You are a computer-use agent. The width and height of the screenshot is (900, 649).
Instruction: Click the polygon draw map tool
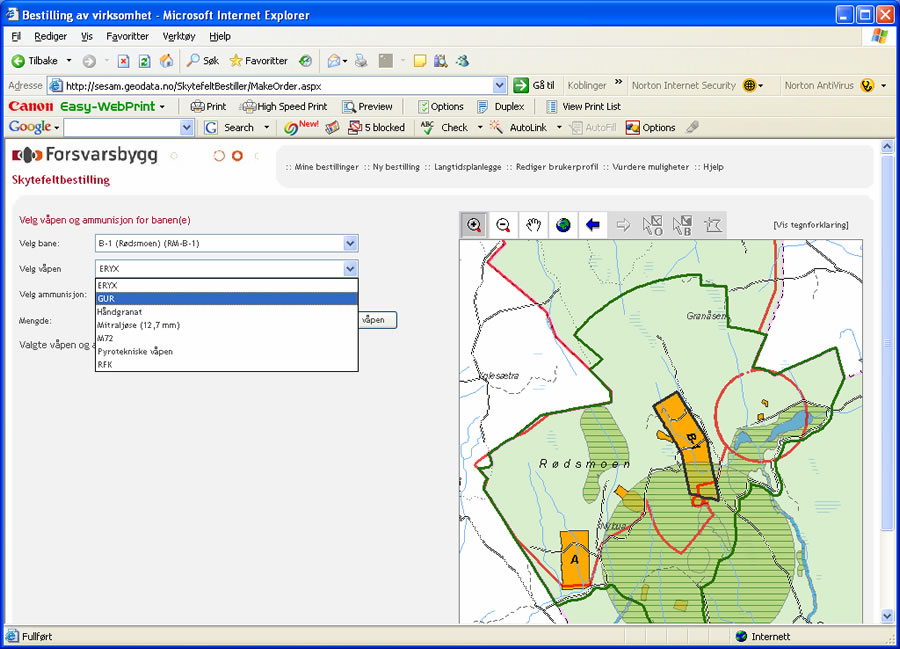point(713,225)
